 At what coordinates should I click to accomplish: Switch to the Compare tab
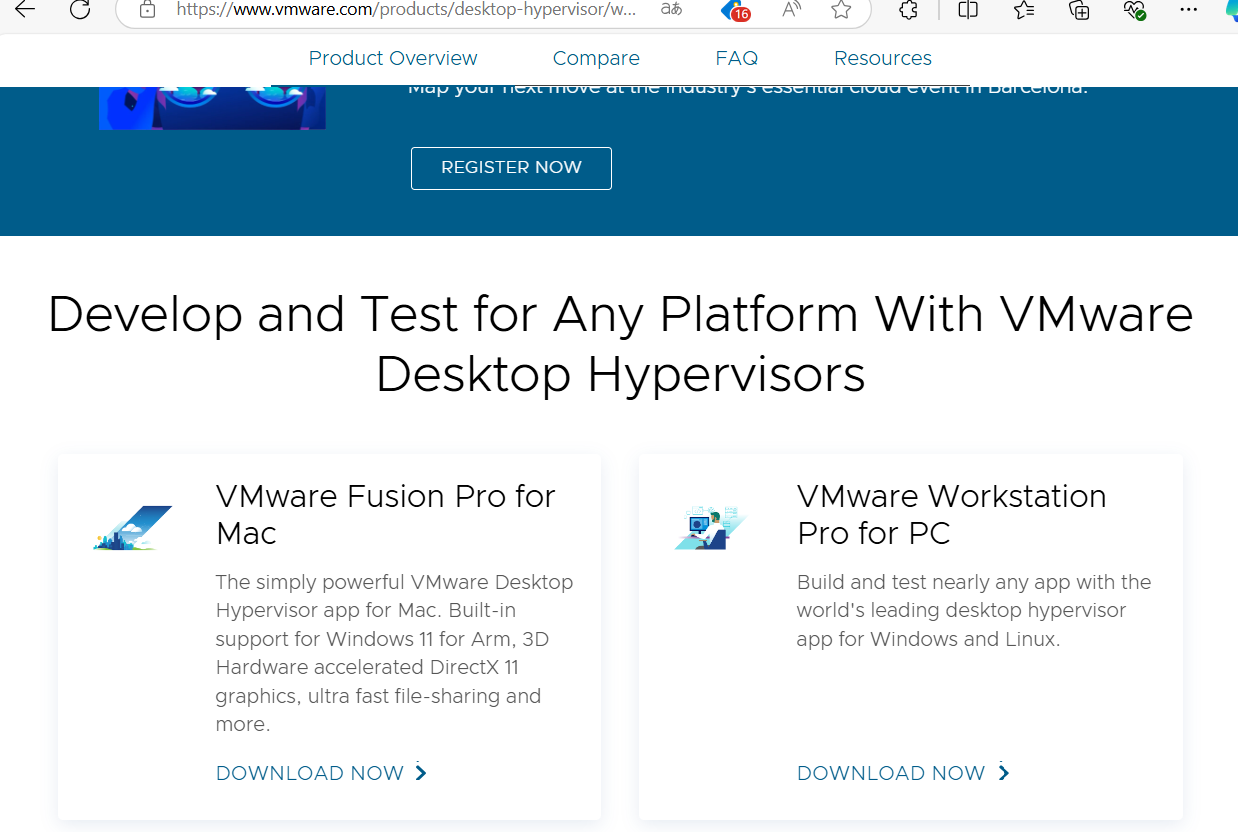pos(596,58)
